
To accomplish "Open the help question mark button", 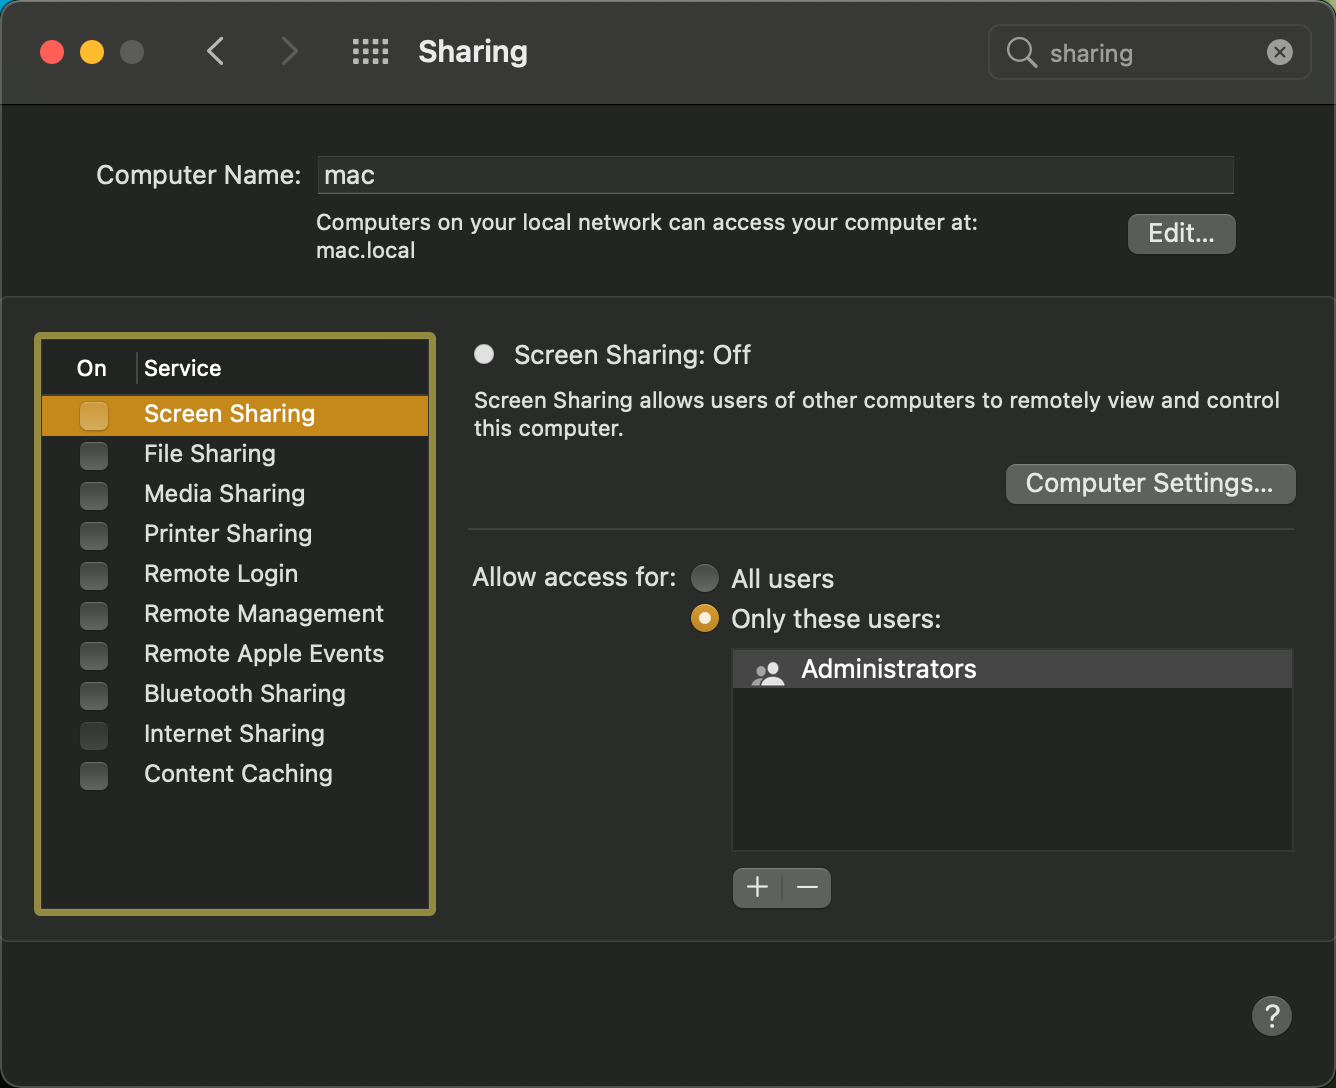I will [1272, 1016].
